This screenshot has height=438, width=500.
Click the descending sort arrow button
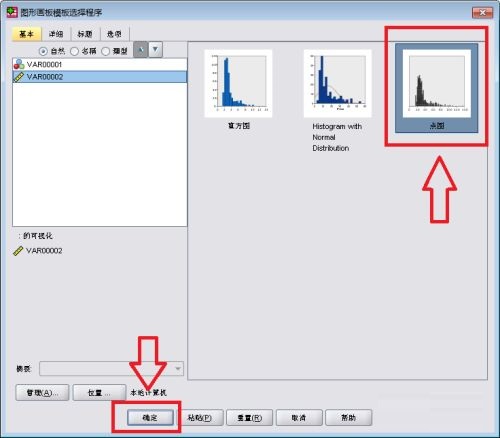(x=155, y=50)
